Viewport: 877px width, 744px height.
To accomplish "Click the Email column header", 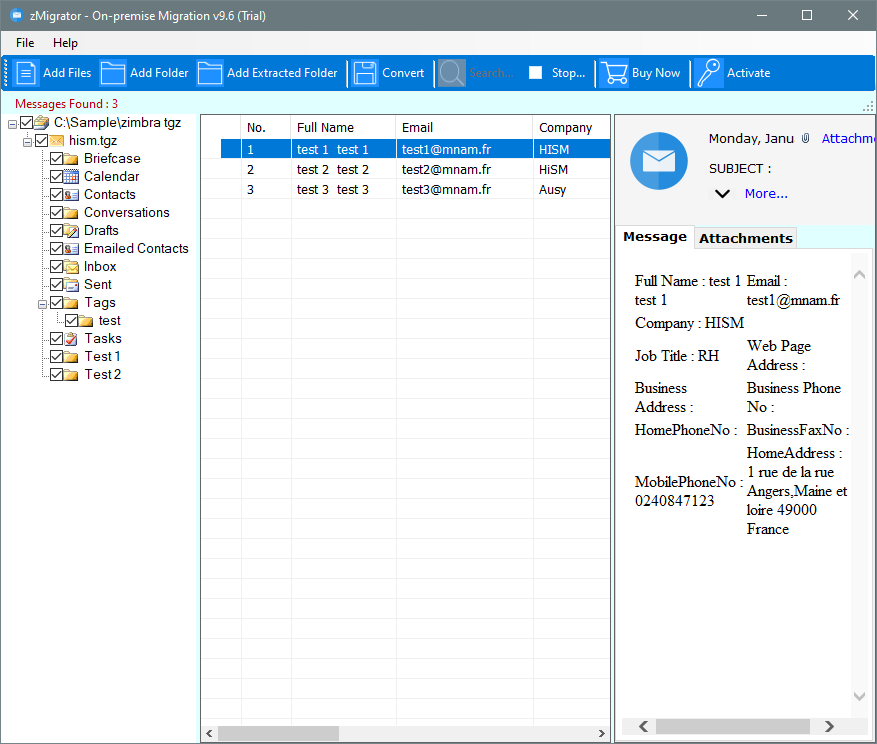I will (x=464, y=128).
